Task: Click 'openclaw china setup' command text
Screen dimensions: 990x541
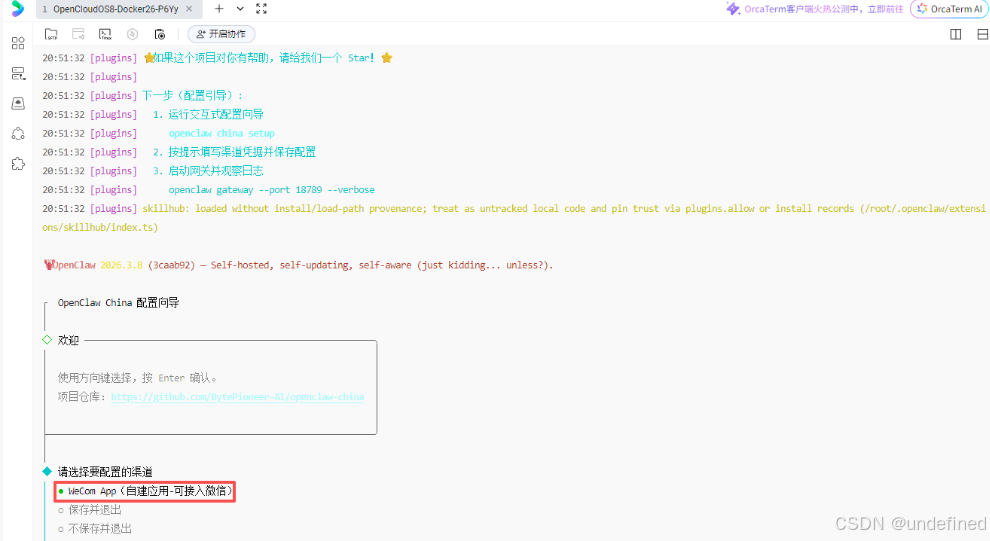Action: (x=222, y=133)
